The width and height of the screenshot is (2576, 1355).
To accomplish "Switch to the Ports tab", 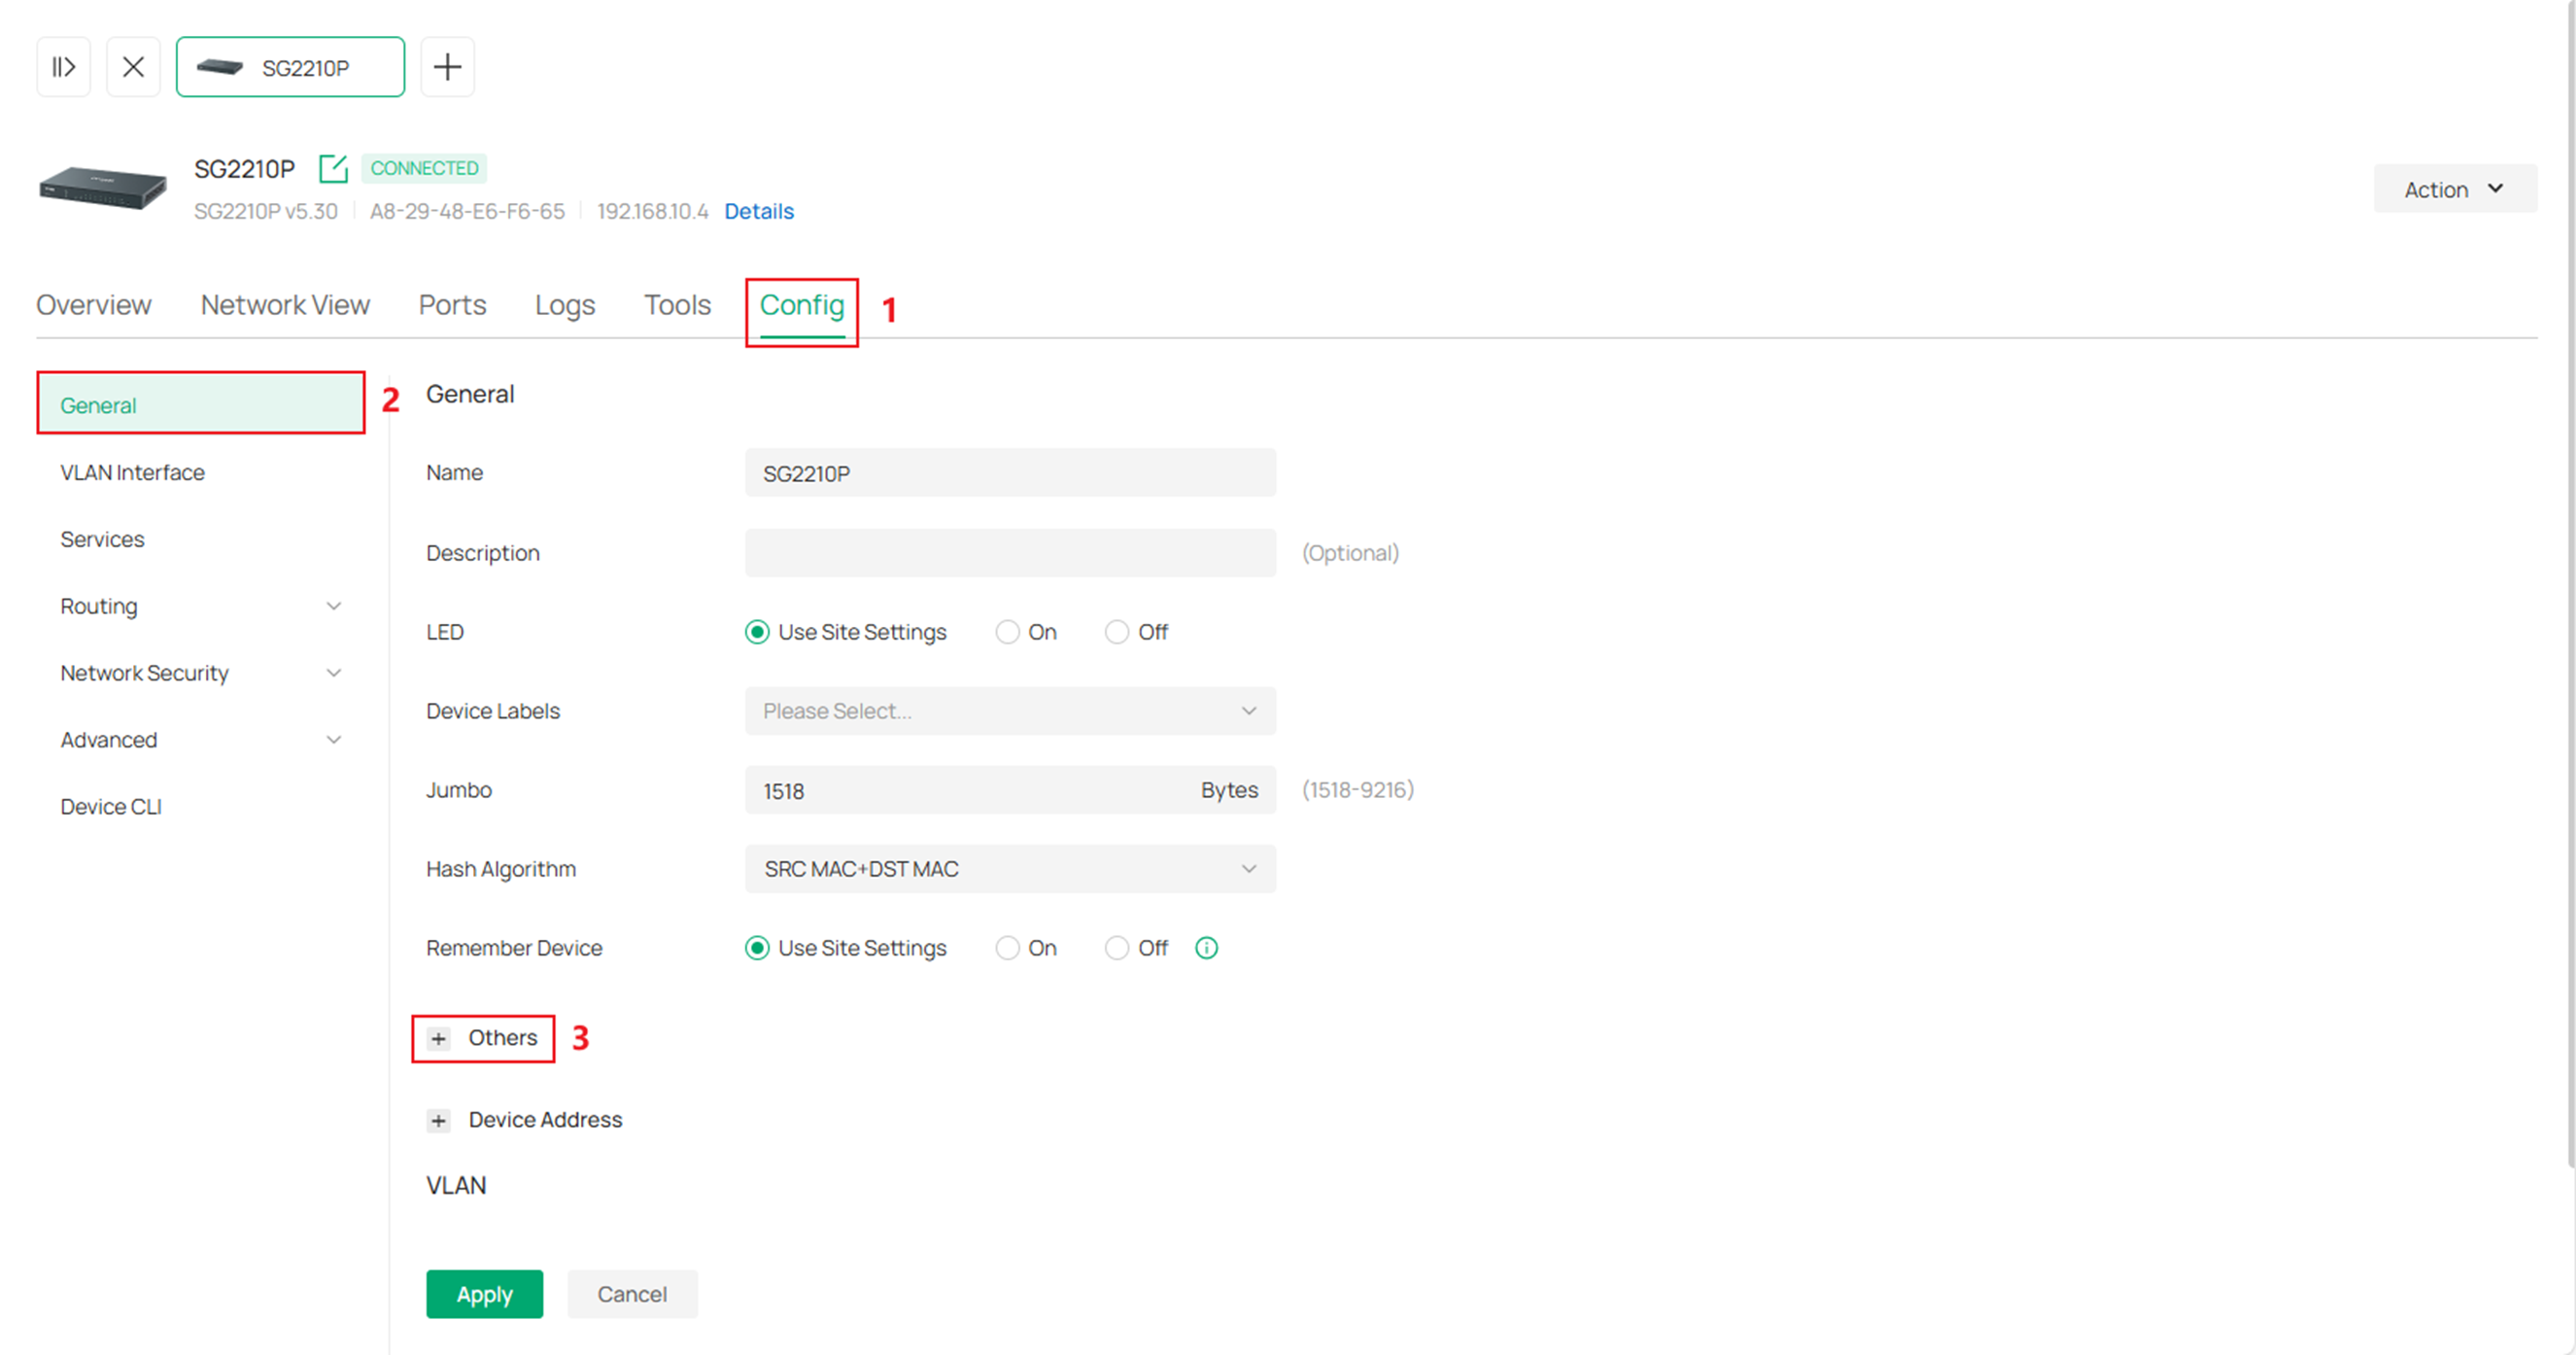I will click(452, 304).
